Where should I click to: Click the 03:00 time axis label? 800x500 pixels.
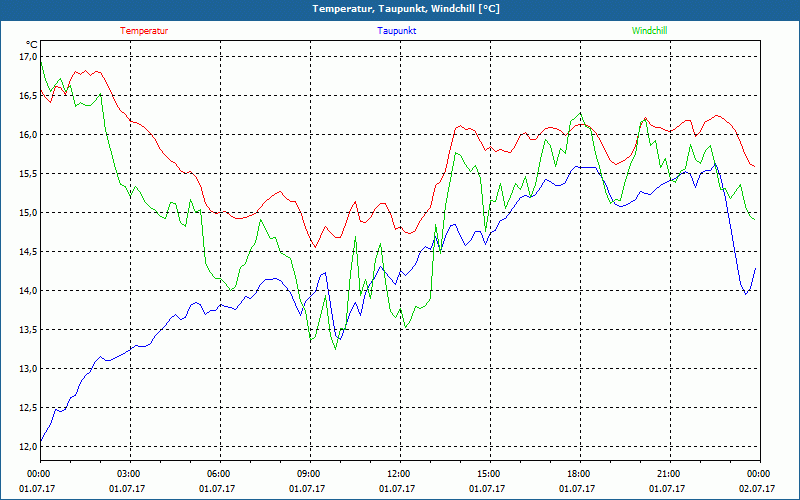click(127, 474)
